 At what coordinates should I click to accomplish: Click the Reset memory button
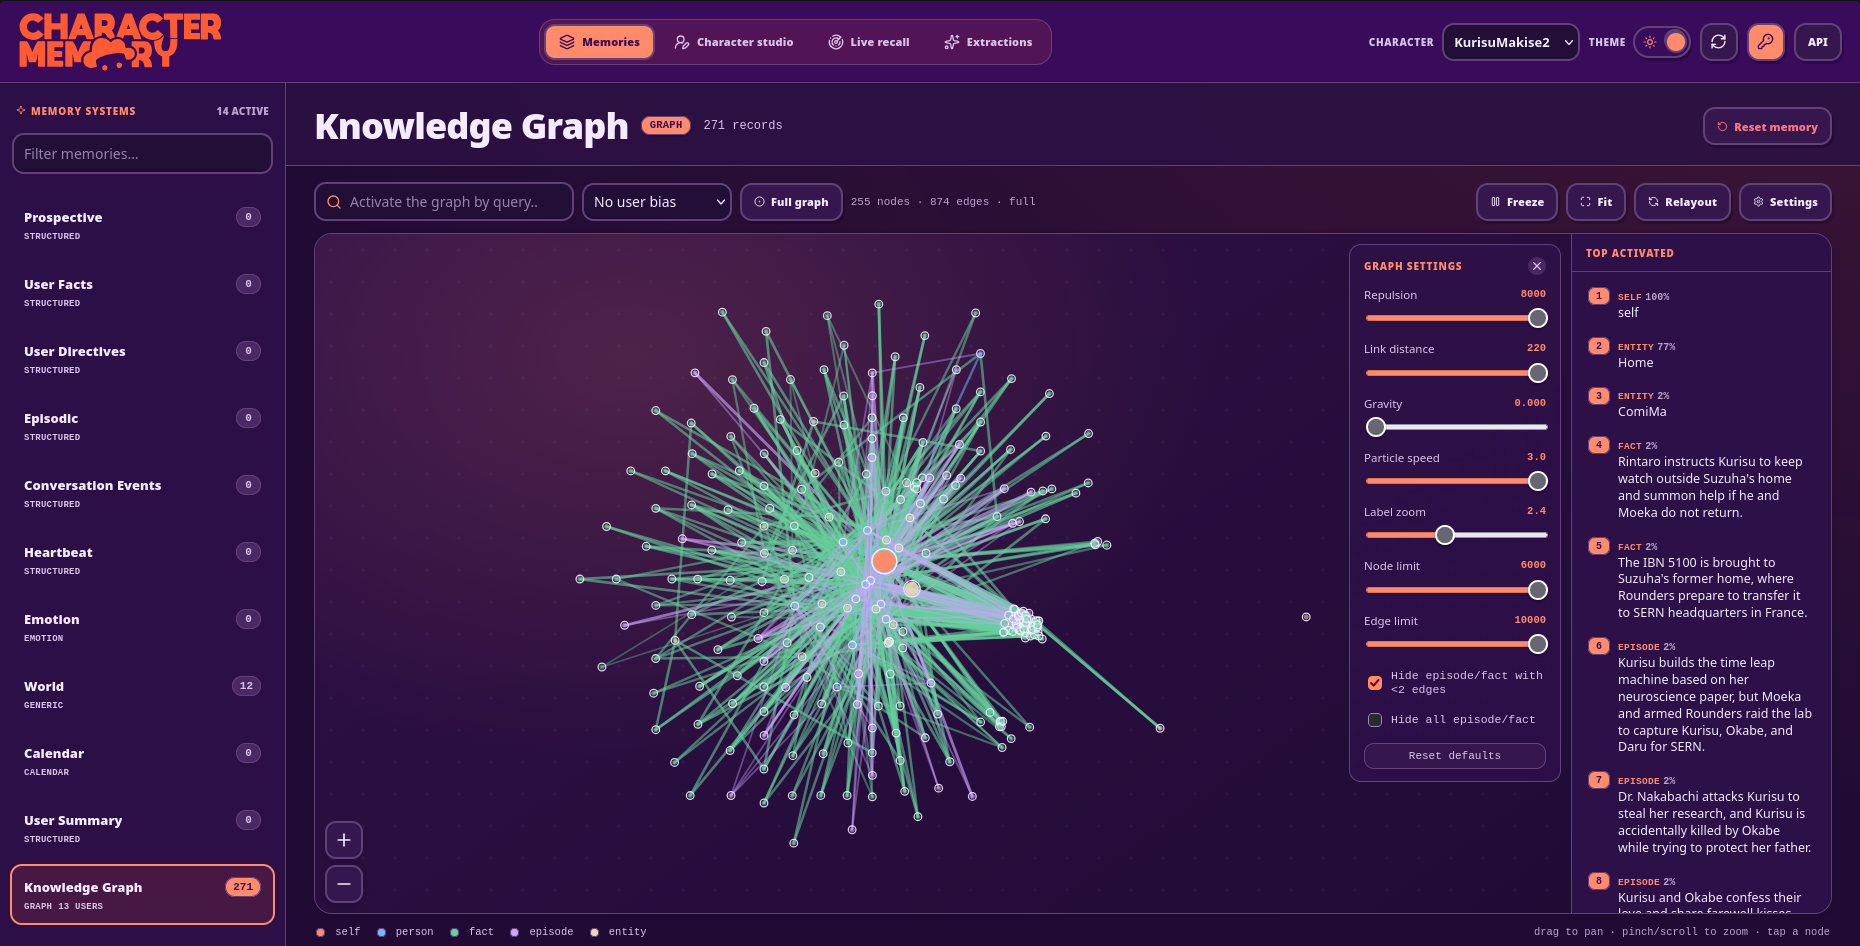pos(1767,127)
